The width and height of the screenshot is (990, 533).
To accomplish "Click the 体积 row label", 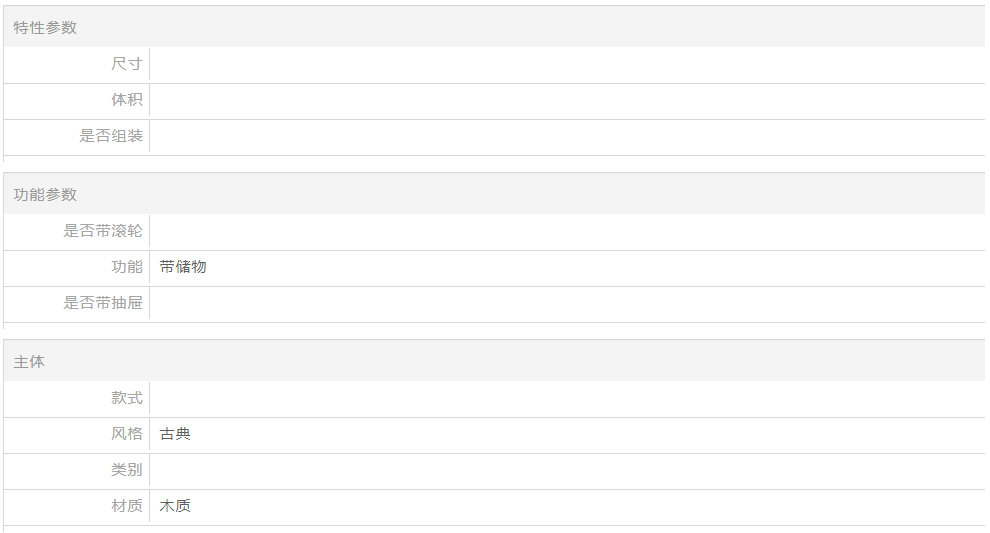I will tap(127, 101).
